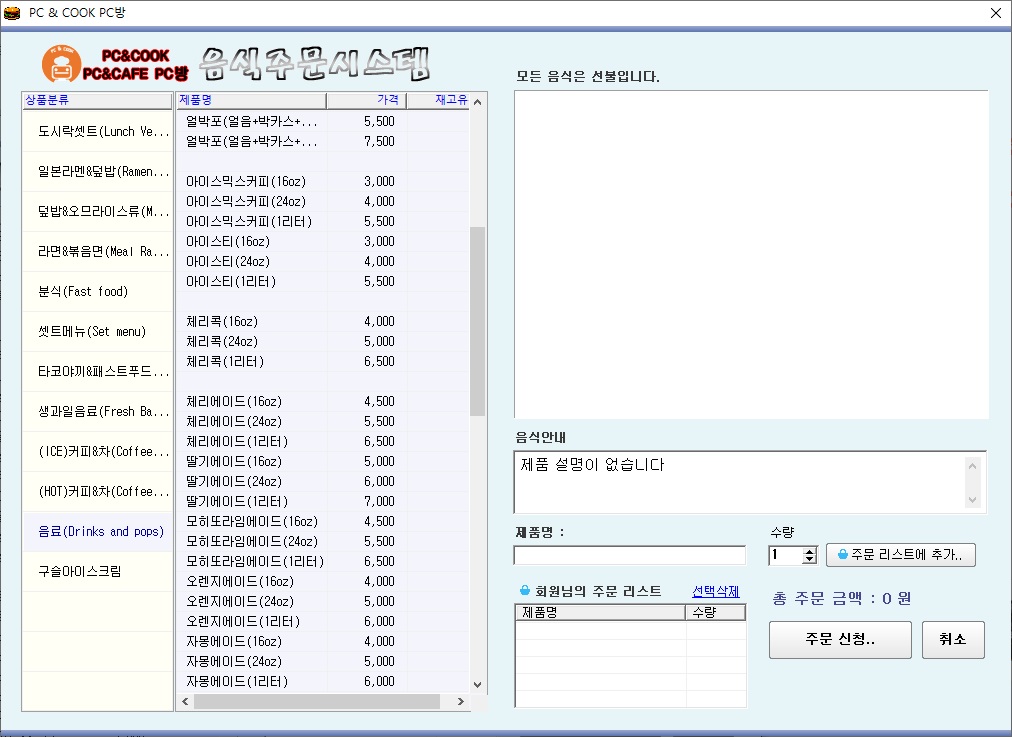
Task: Click product list scroll down arrow
Action: click(478, 685)
